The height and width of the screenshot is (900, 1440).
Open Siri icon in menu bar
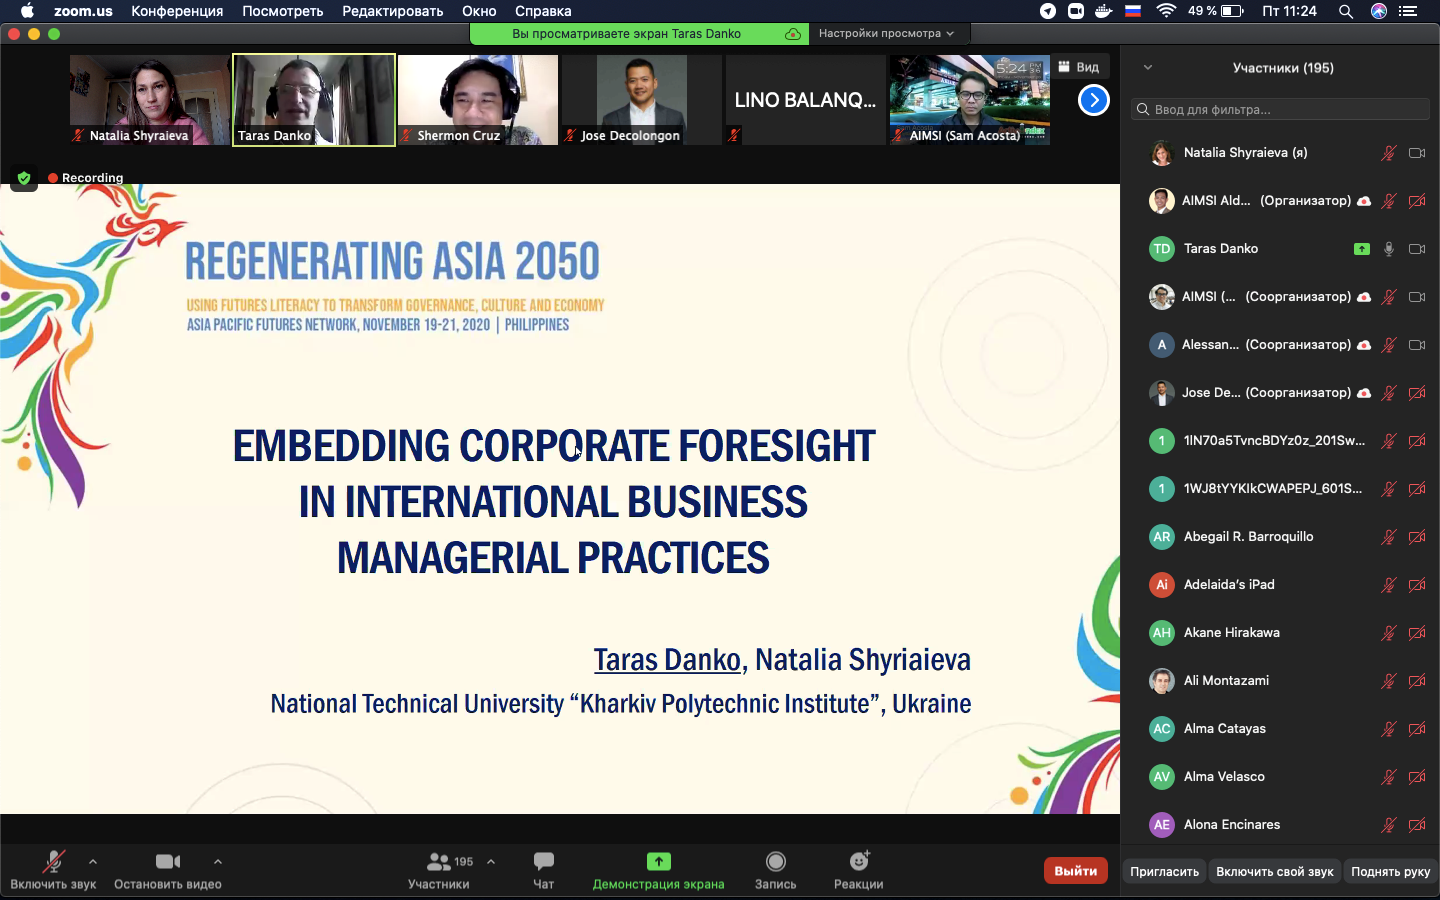pyautogui.click(x=1379, y=11)
